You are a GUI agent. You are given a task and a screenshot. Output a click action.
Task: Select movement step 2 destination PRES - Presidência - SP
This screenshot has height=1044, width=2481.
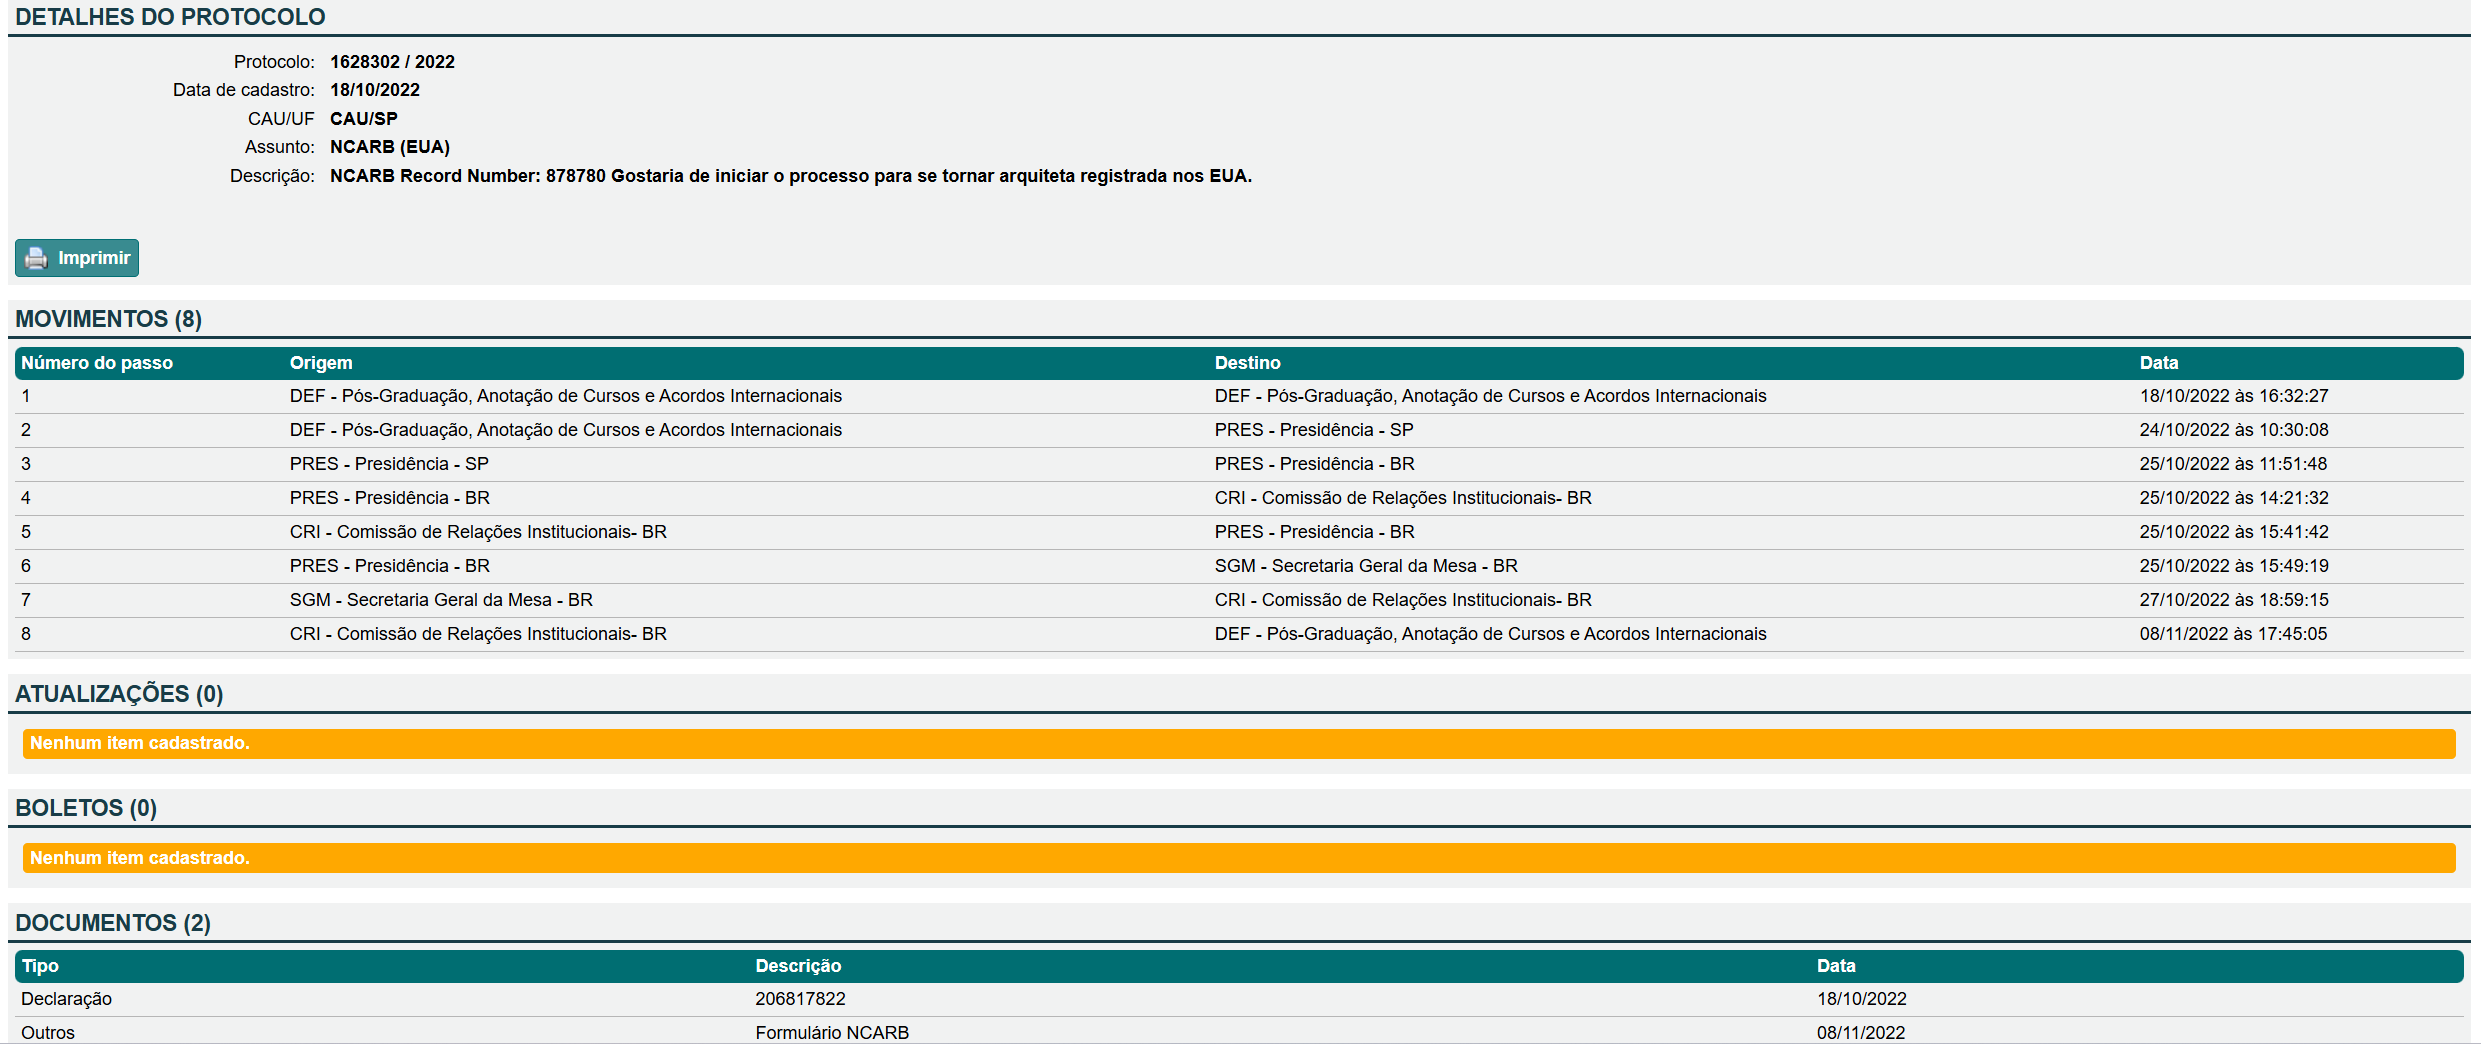tap(1313, 430)
